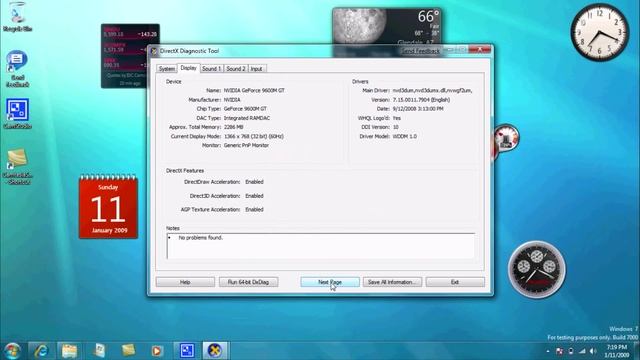This screenshot has width=640, height=360.
Task: Show hidden system tray icons
Action: [548, 351]
